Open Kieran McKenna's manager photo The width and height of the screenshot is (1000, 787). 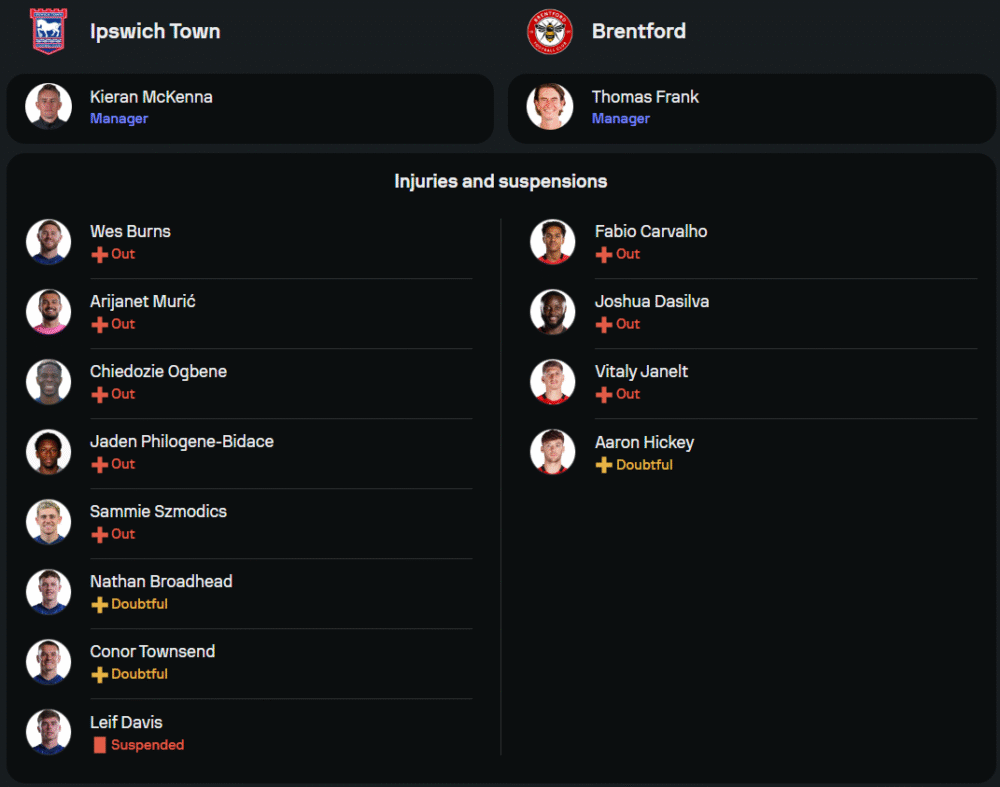[48, 107]
